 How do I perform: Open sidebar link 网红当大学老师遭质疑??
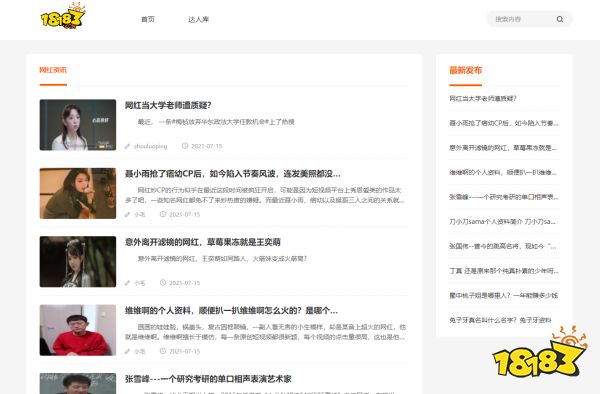[483, 99]
